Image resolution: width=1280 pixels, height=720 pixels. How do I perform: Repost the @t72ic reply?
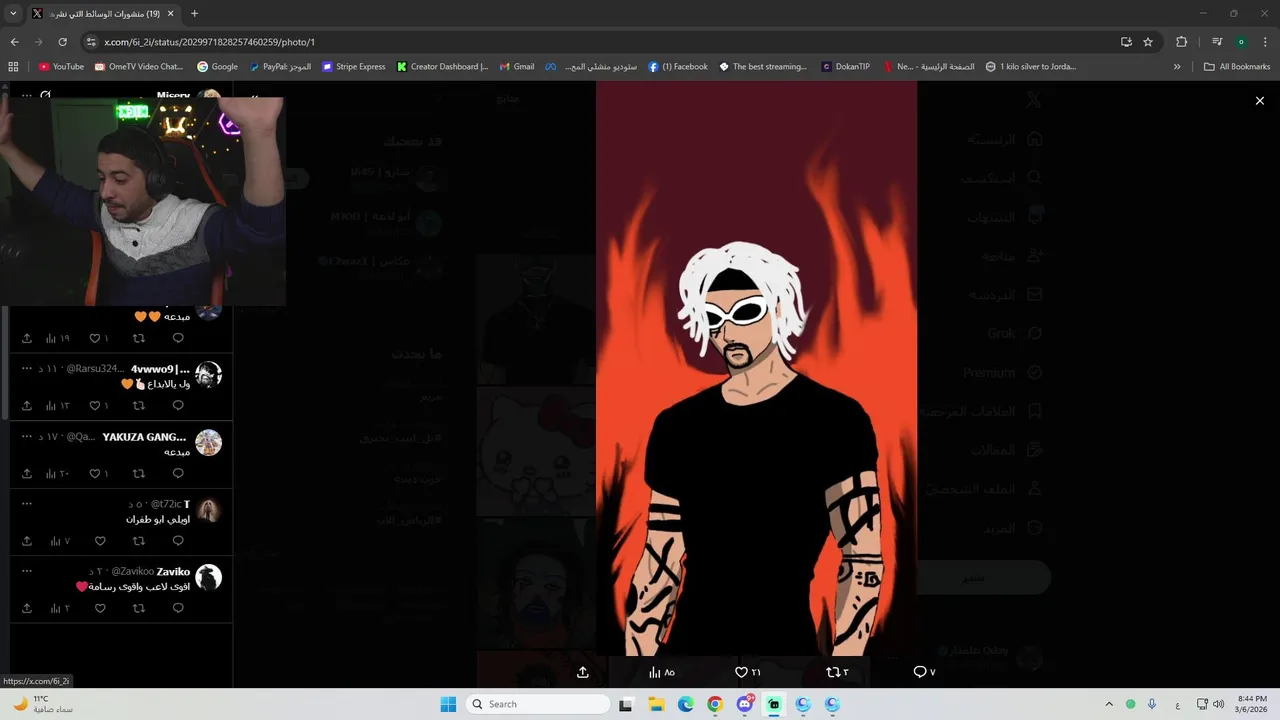(x=139, y=541)
